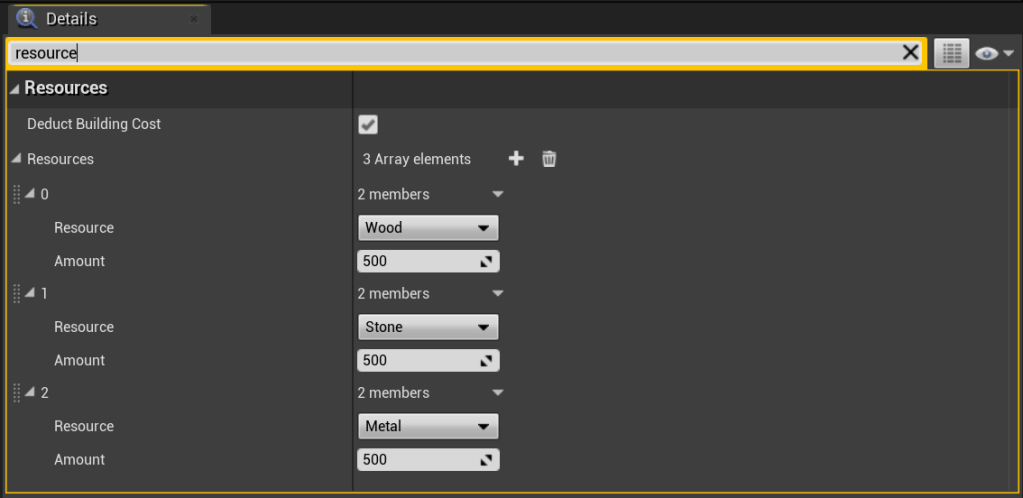This screenshot has width=1023, height=498.
Task: Empty the Resources array with trash icon
Action: 549,159
